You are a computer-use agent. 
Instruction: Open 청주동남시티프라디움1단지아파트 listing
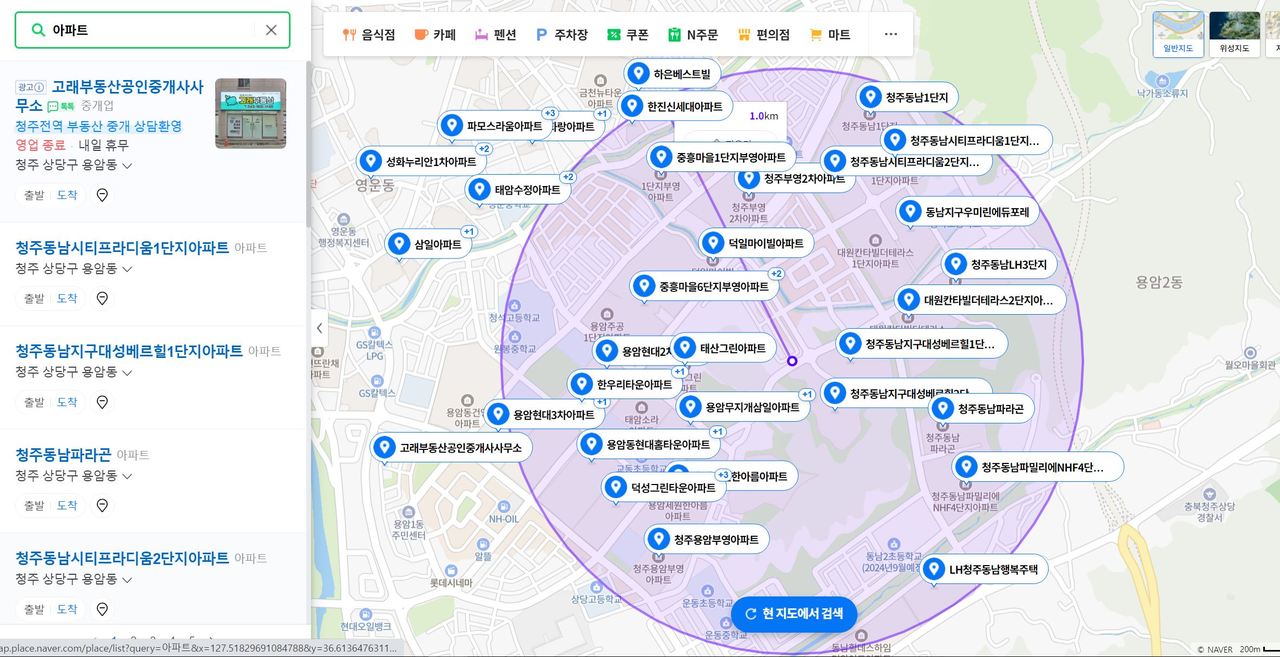click(122, 247)
